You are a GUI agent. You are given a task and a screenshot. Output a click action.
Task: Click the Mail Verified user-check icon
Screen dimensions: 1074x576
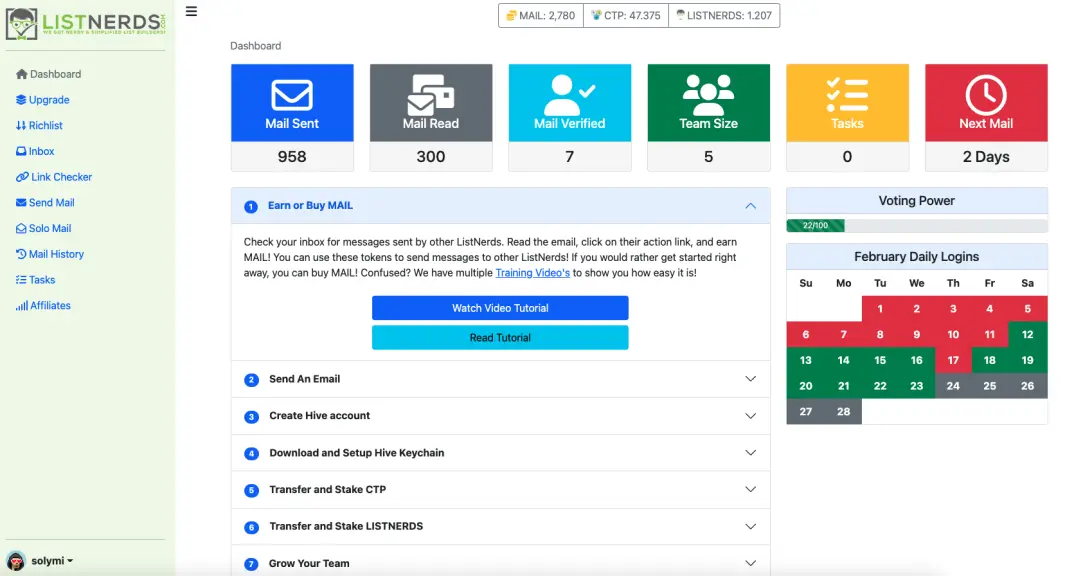[569, 95]
